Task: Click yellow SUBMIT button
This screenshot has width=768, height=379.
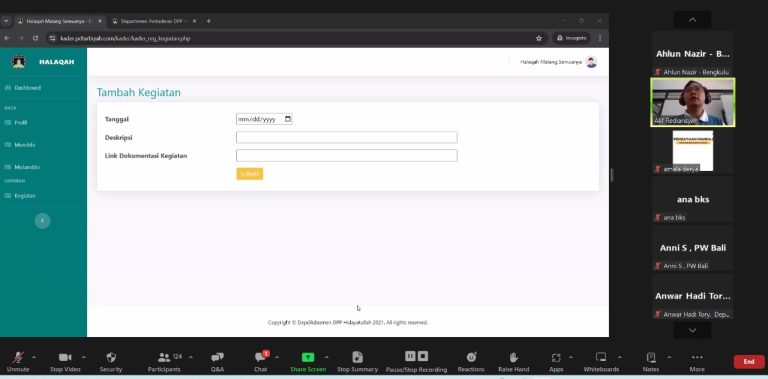Action: [250, 174]
